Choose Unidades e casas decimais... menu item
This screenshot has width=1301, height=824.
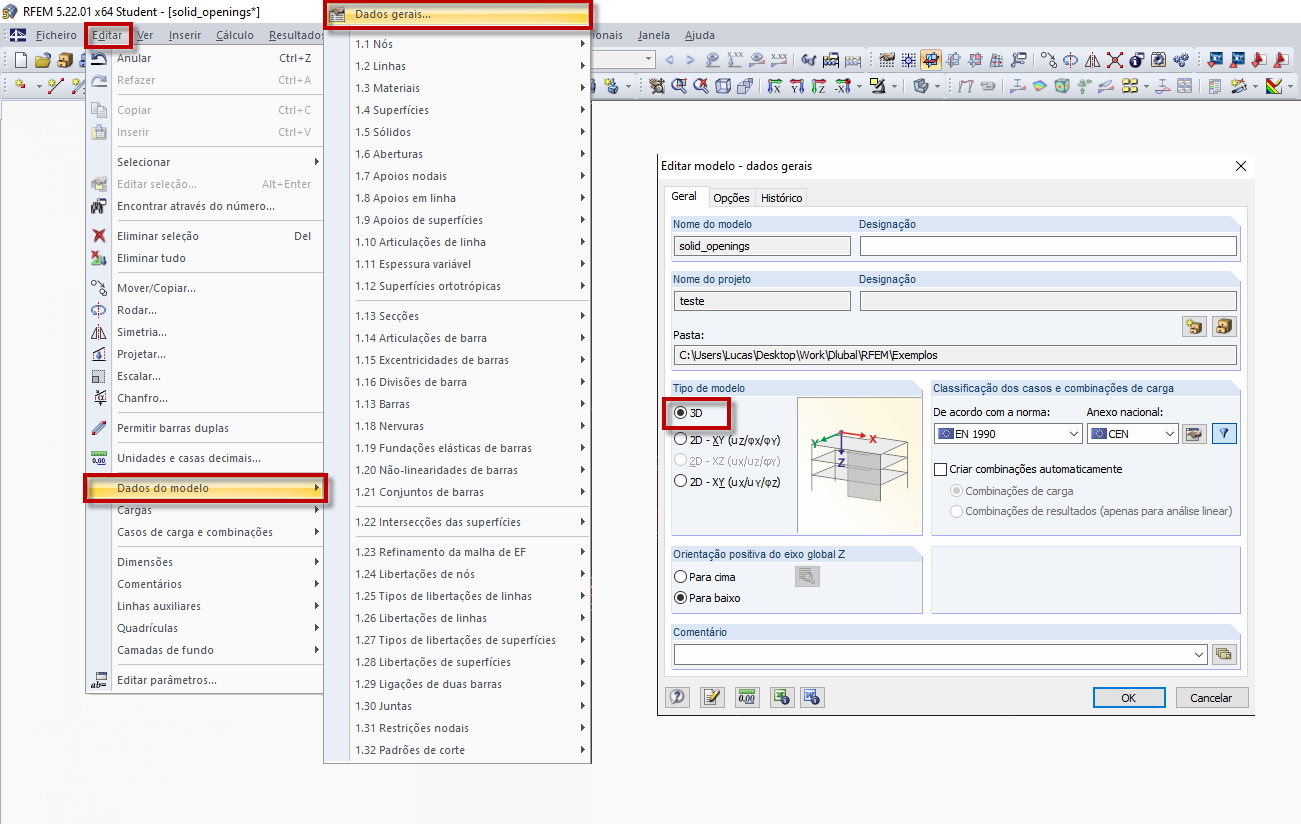click(x=205, y=458)
